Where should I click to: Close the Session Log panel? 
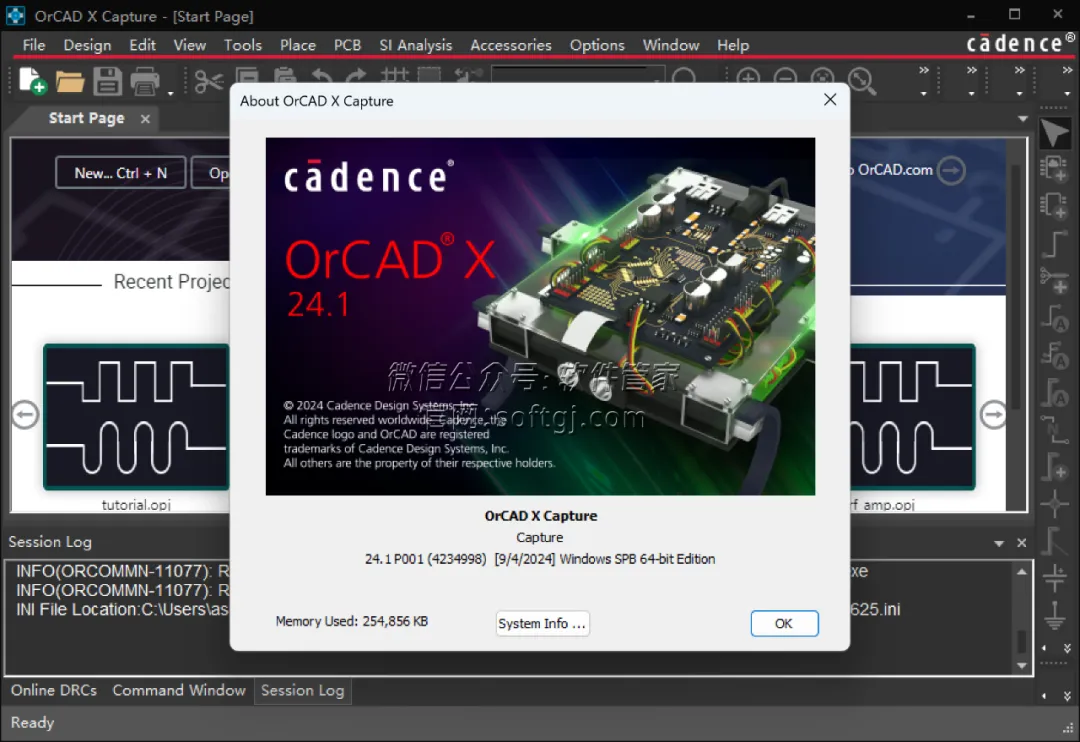(1021, 543)
